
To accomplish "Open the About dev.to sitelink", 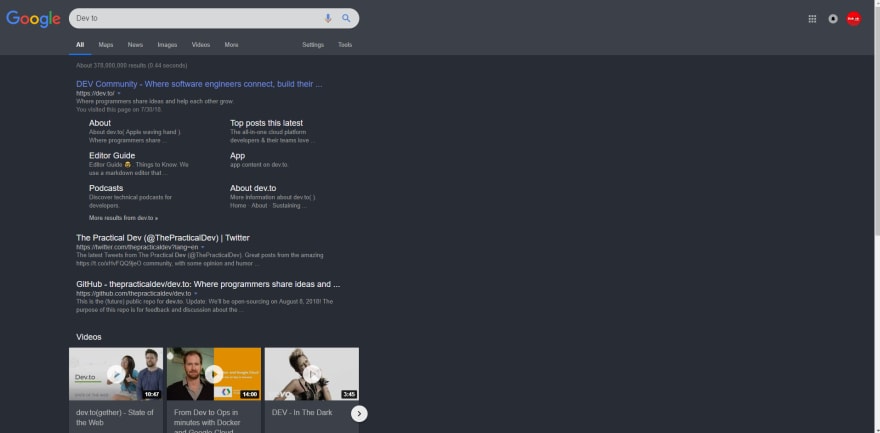I will click(x=253, y=188).
